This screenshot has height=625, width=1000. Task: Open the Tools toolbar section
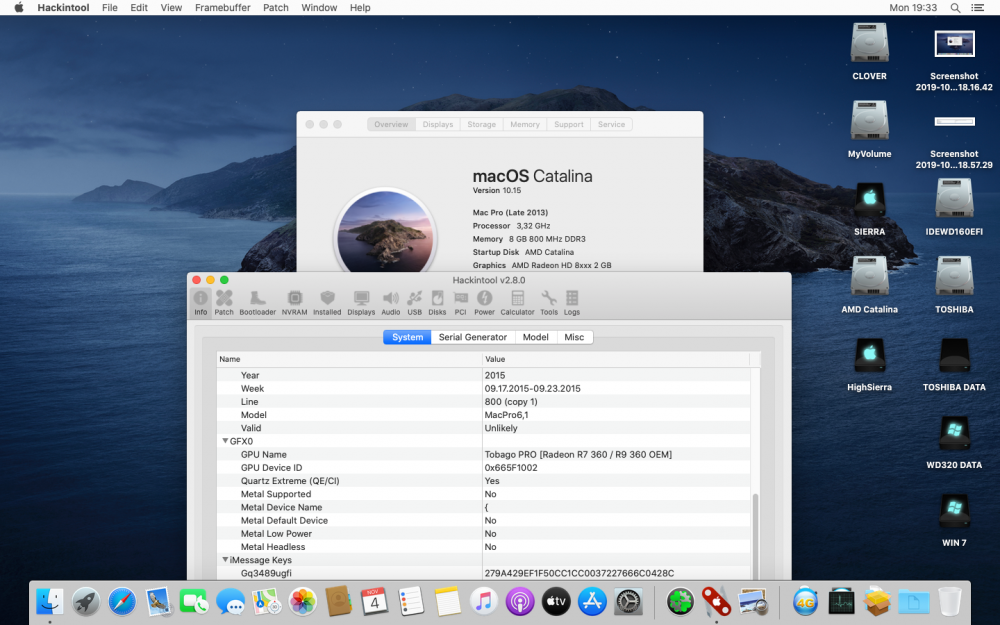coord(548,302)
